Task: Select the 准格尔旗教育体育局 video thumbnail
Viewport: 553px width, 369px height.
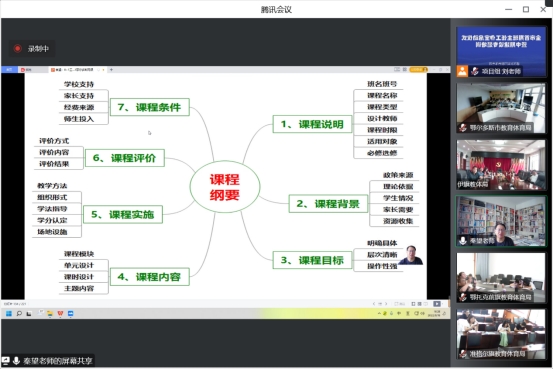Action: coord(501,334)
